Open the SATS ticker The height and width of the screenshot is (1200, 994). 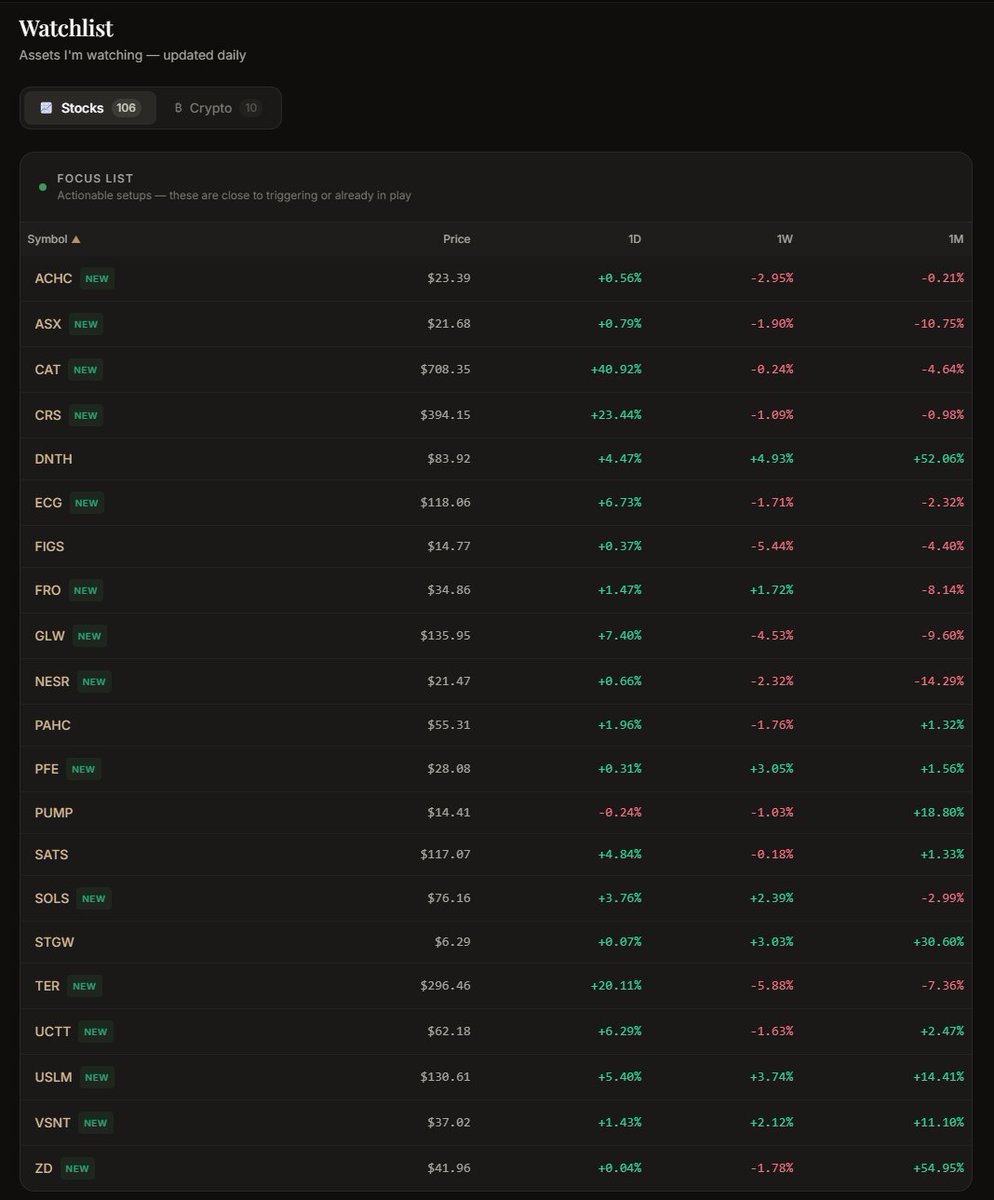[x=51, y=854]
